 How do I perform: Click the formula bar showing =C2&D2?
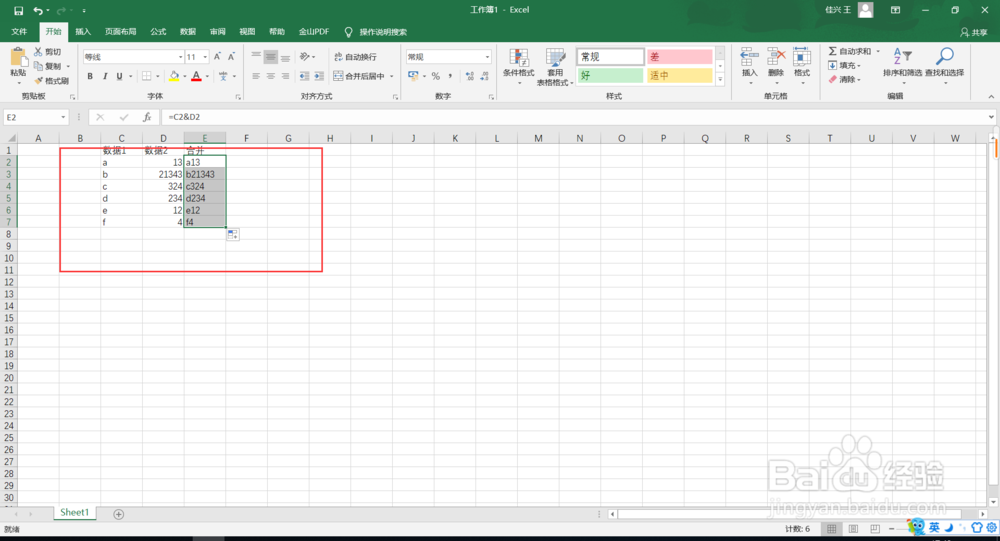click(x=574, y=117)
